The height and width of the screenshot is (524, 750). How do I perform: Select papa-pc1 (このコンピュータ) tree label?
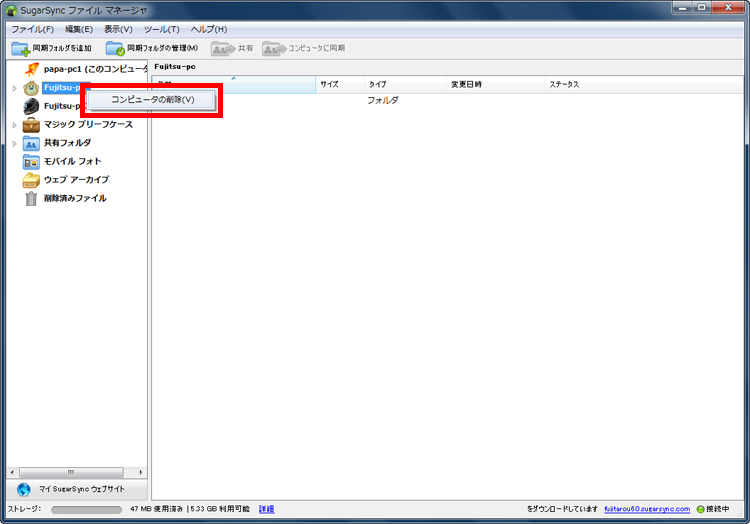click(96, 69)
